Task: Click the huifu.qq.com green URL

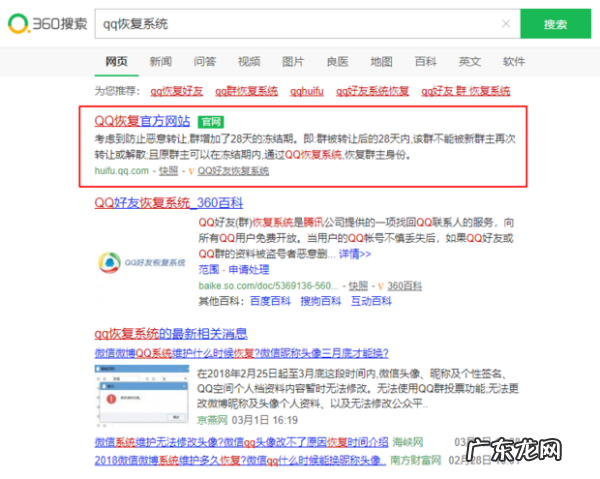Action: (x=122, y=171)
